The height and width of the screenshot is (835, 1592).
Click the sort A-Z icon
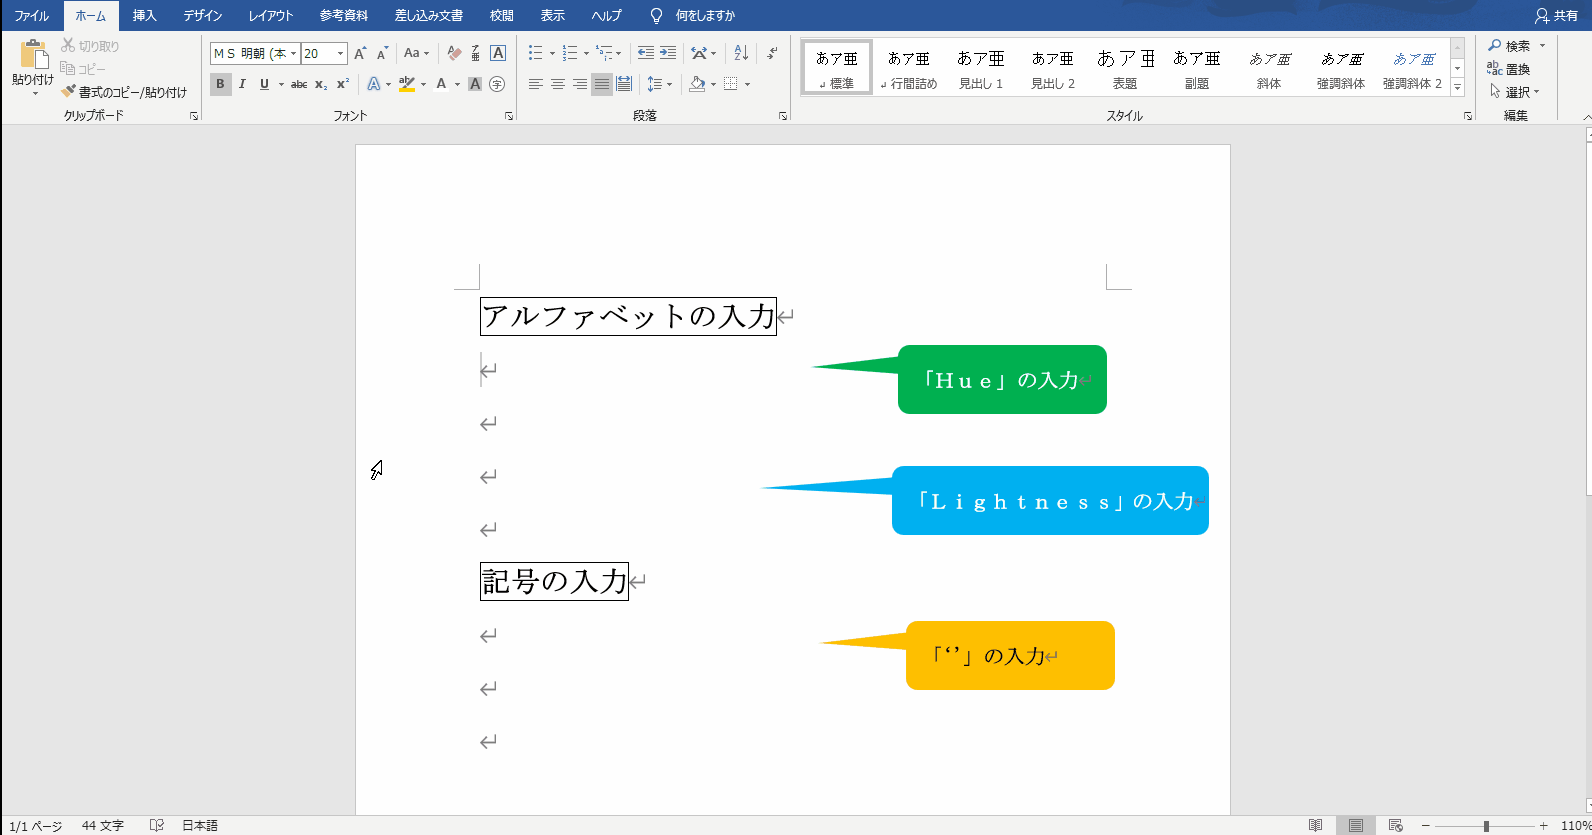tap(741, 53)
